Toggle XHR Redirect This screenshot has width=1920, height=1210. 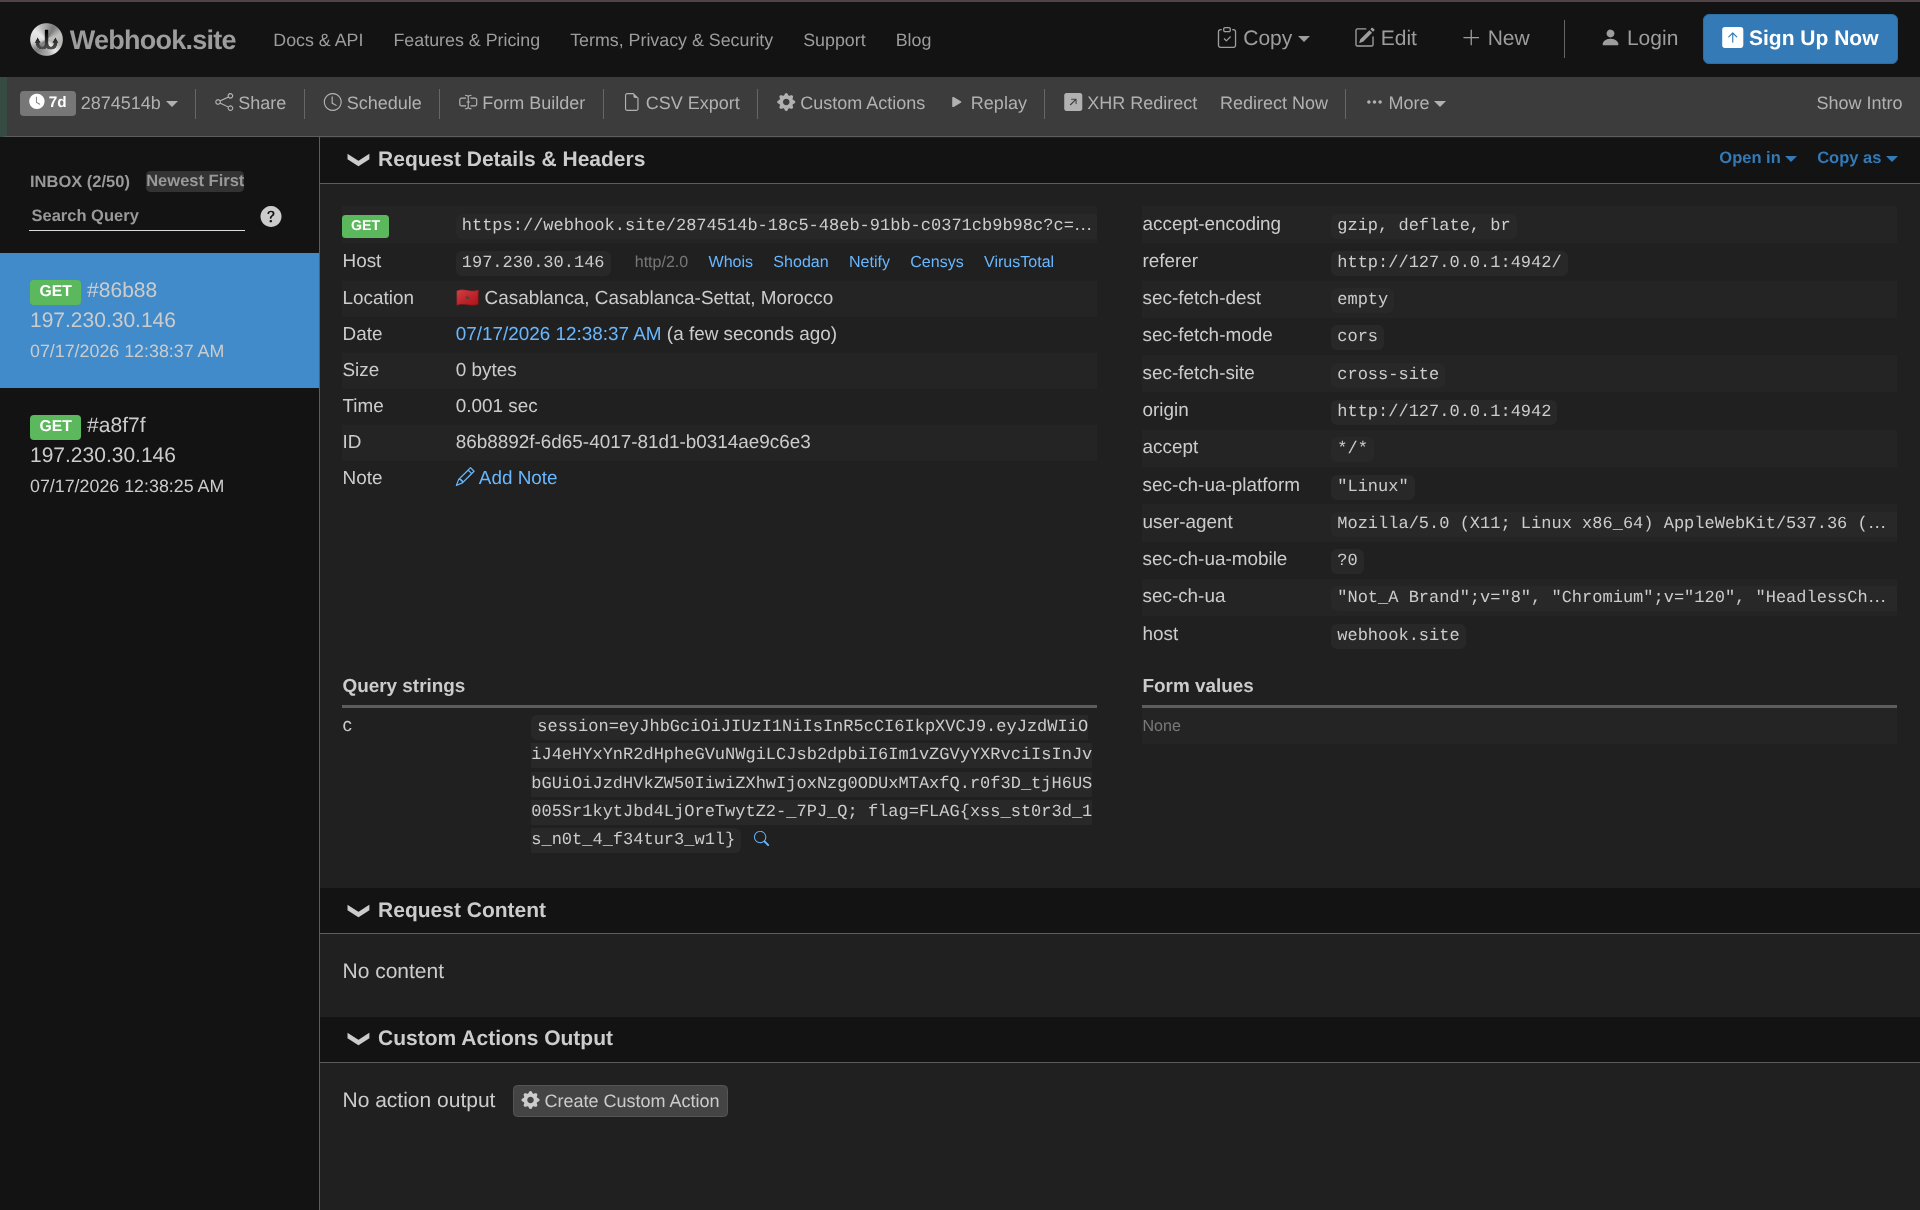1130,103
